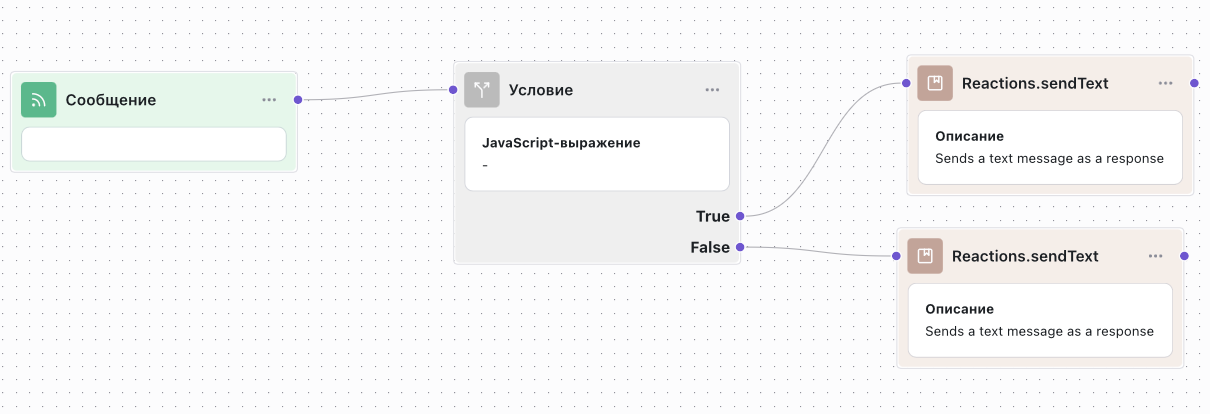
Task: Click the green Сообщение node icon
Action: (39, 100)
